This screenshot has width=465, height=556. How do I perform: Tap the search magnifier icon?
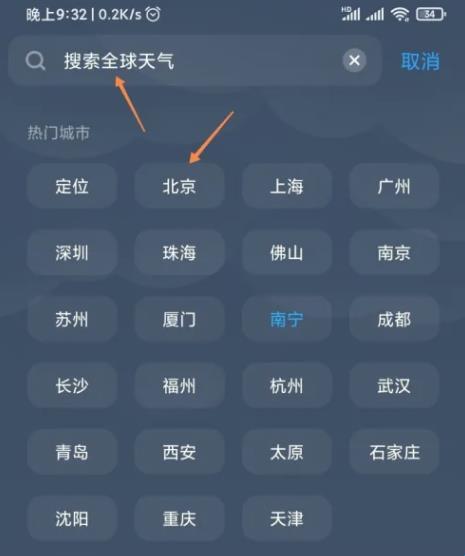point(35,61)
